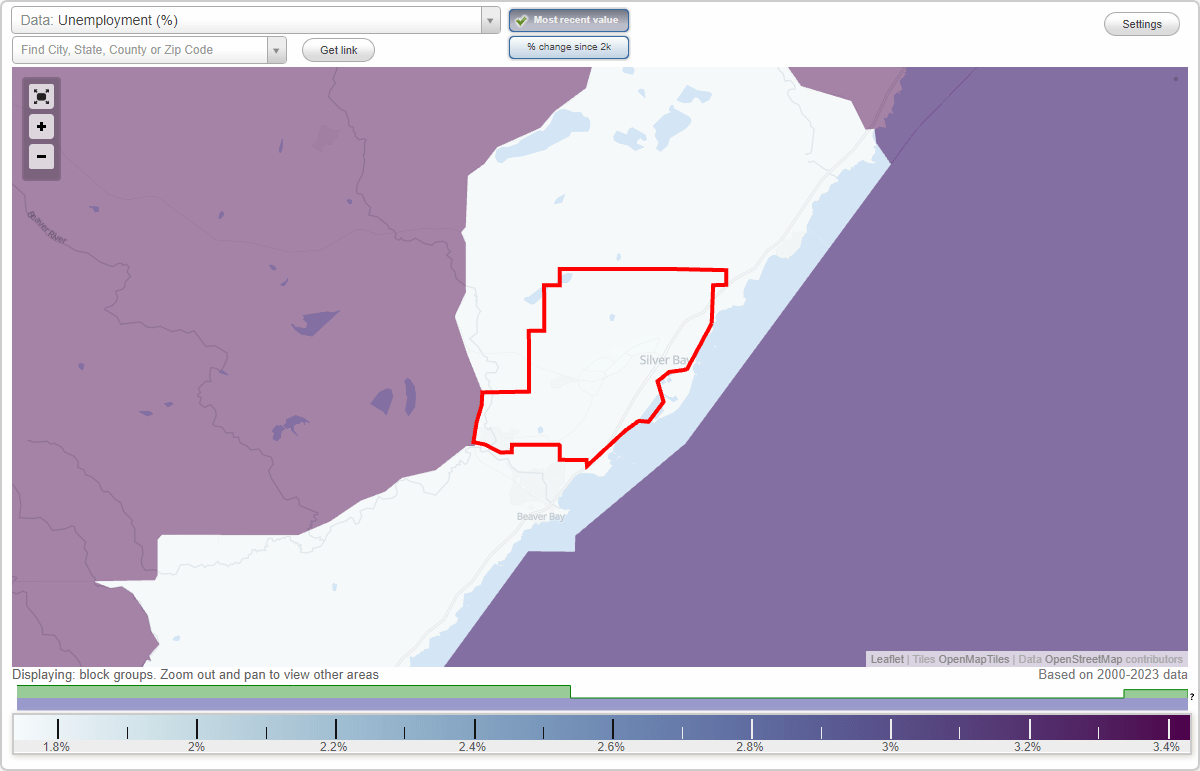Viewport: 1200px width, 771px height.
Task: Click the Get link button
Action: click(x=338, y=50)
